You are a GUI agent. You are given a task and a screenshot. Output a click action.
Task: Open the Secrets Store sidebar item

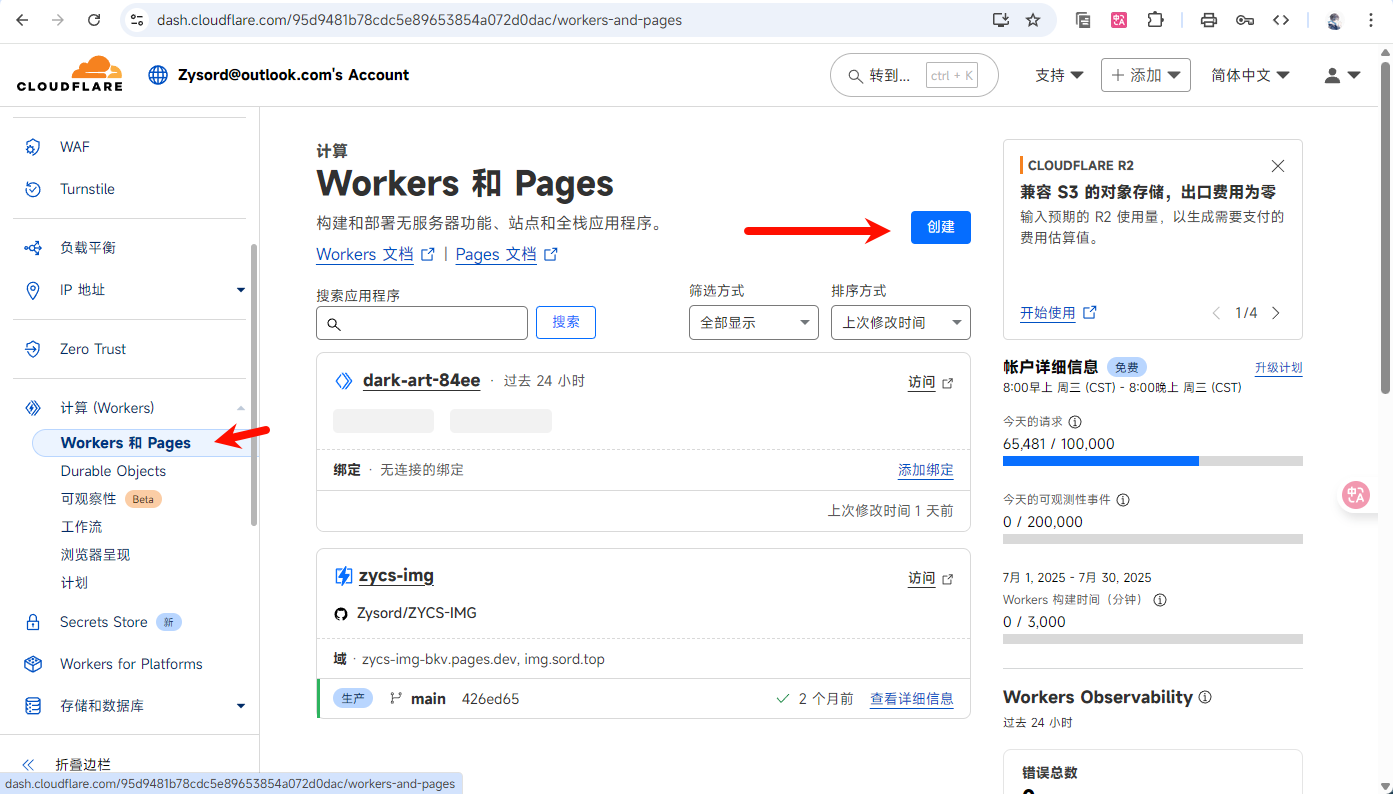click(x=103, y=622)
